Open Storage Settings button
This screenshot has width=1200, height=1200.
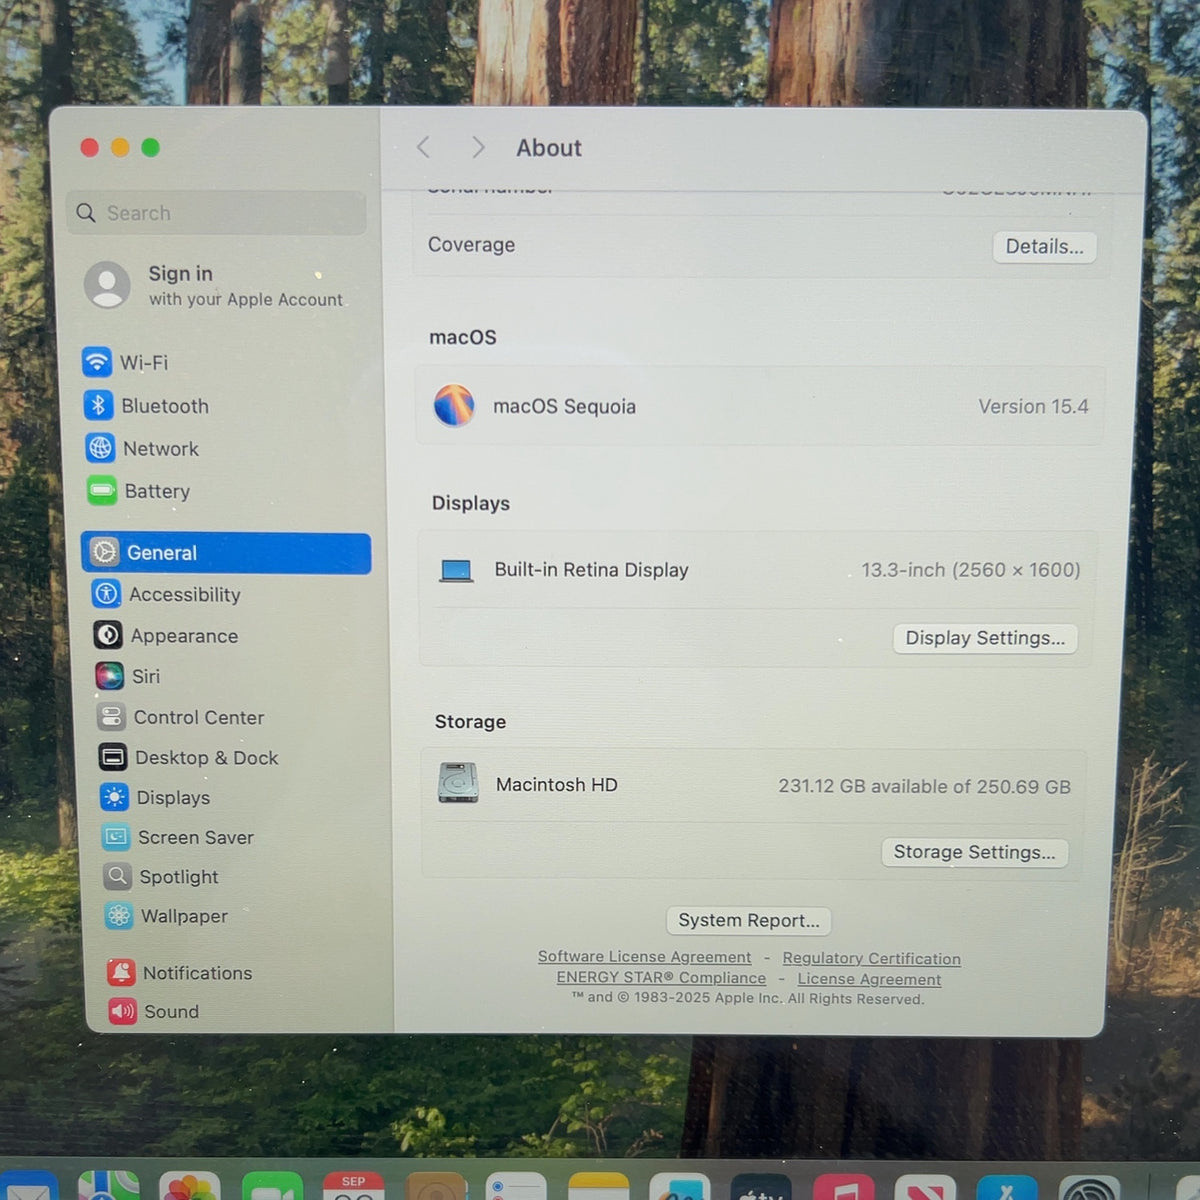[x=974, y=852]
